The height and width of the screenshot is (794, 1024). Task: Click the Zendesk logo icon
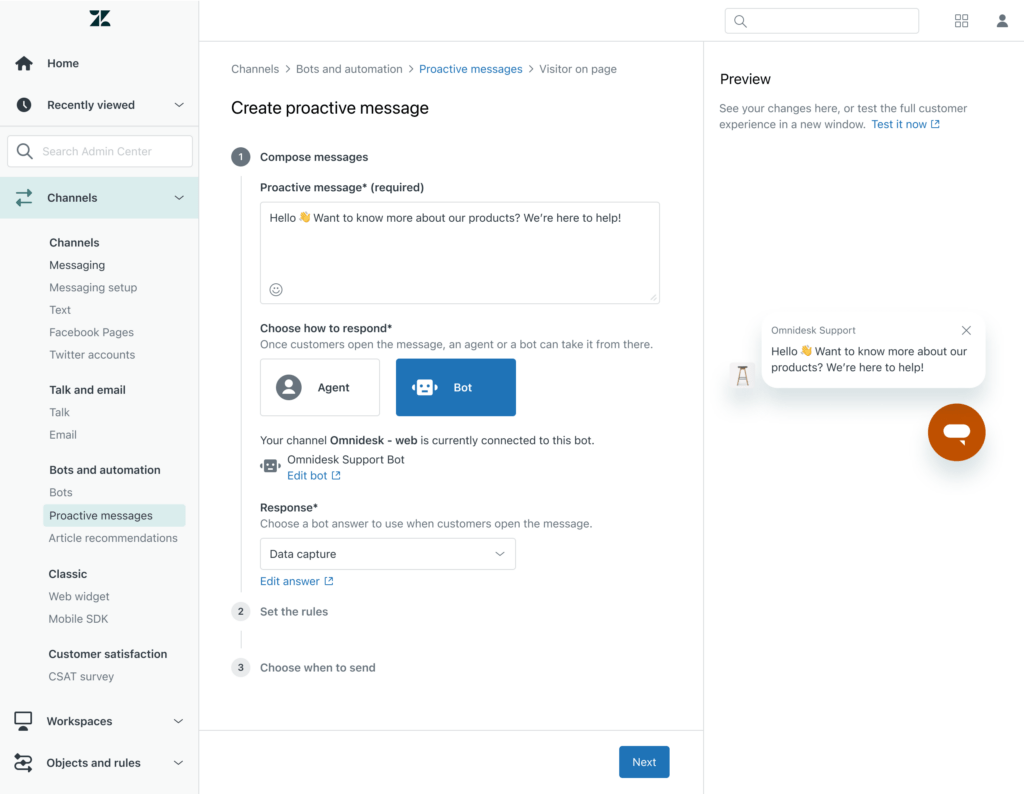click(x=100, y=18)
